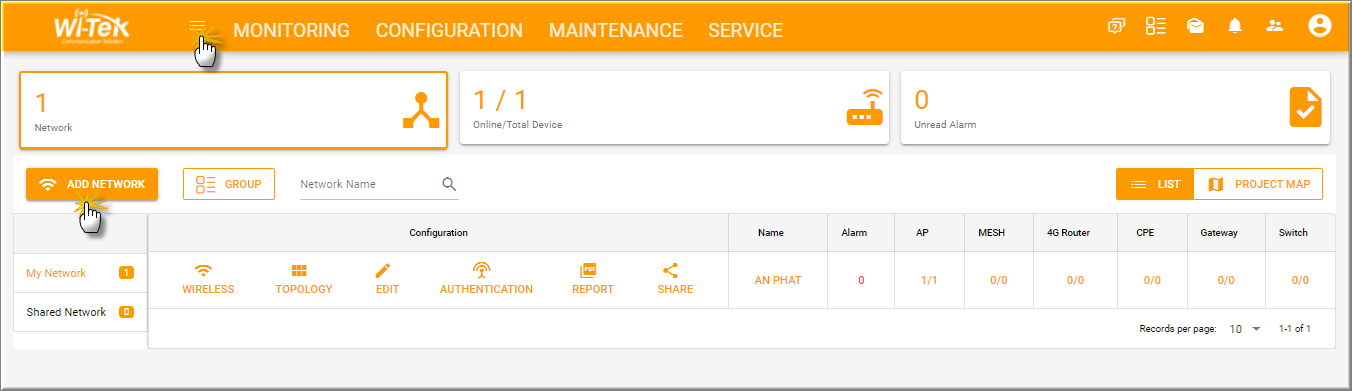Viewport: 1352px width, 391px height.
Task: Open the messages envelope icon
Action: point(1195,27)
